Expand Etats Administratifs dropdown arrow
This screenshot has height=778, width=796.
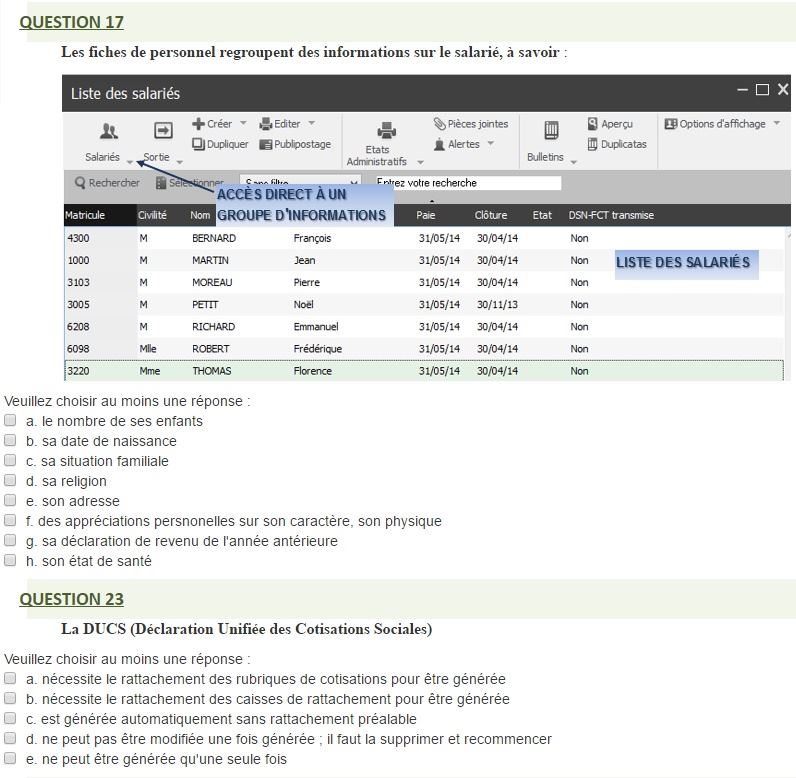[x=420, y=162]
